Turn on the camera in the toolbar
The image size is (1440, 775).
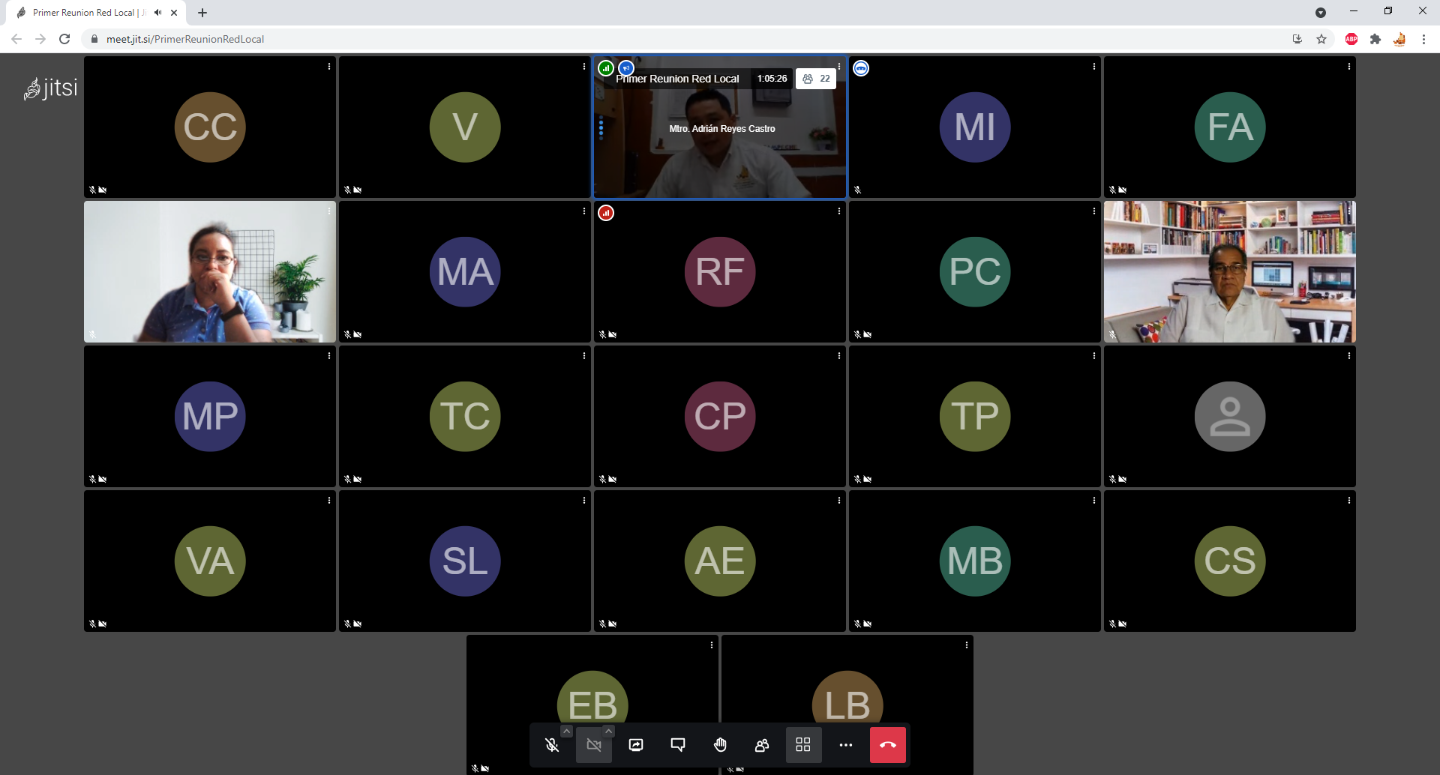click(x=593, y=745)
